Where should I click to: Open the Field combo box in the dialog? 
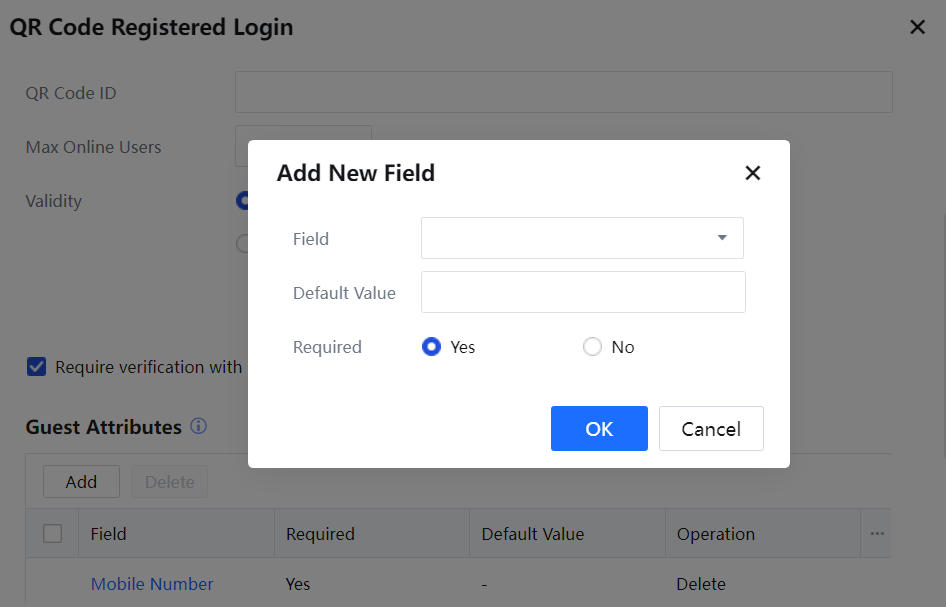click(x=570, y=238)
